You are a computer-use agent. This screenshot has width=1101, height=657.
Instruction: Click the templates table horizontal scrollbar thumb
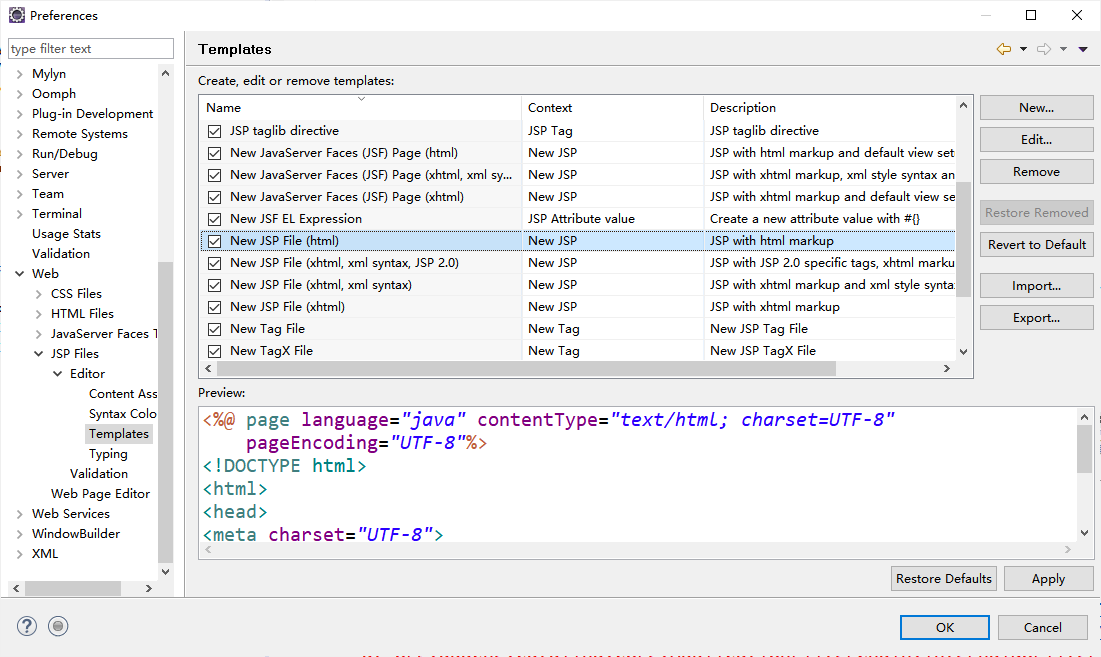point(526,369)
